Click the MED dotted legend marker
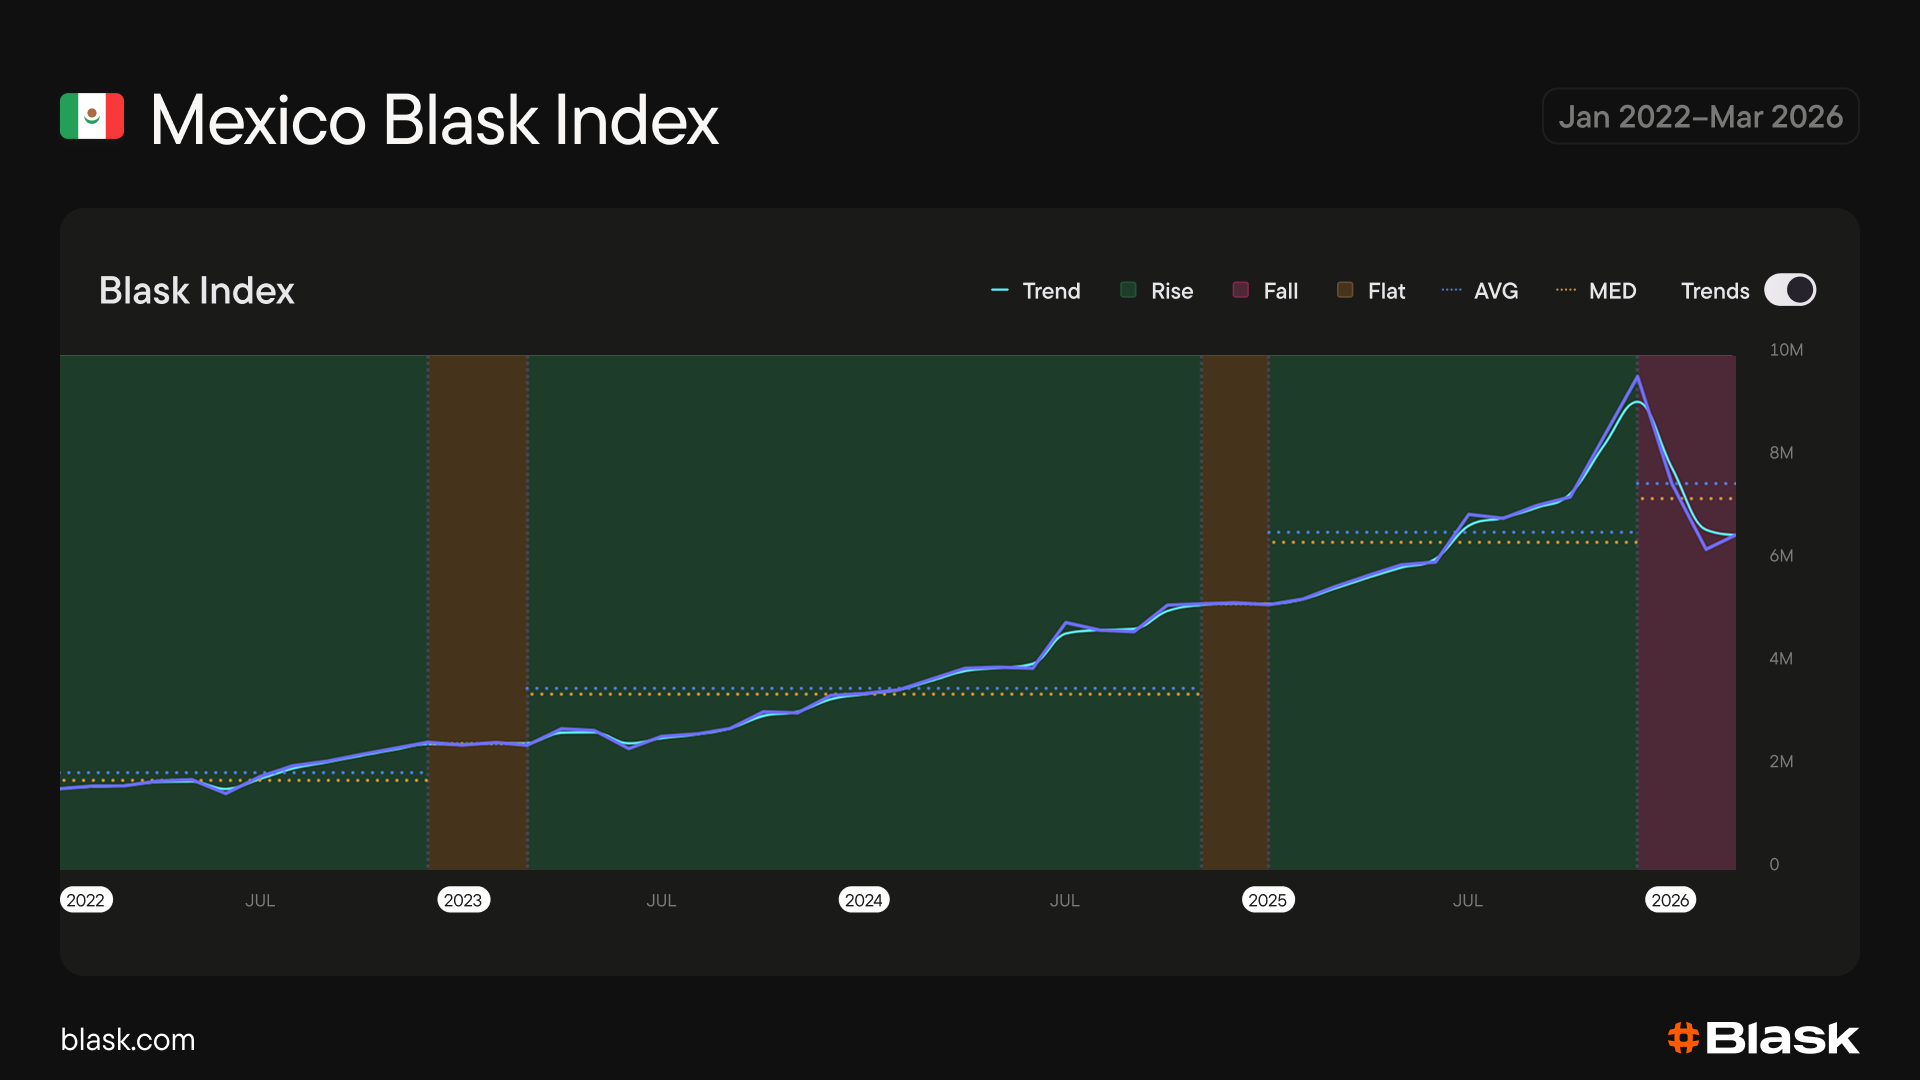 tap(1566, 290)
